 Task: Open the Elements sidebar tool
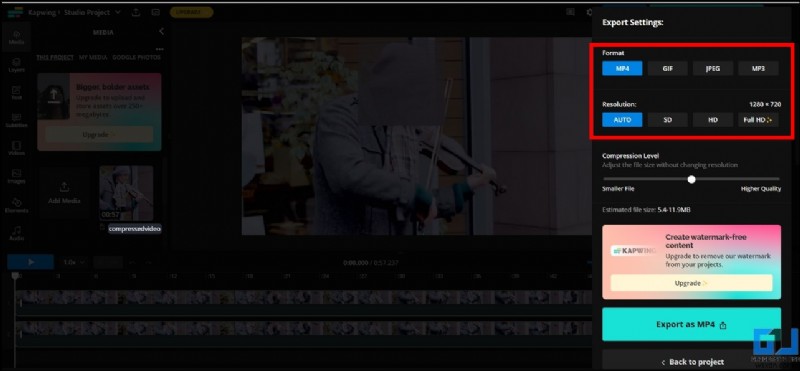(x=16, y=206)
